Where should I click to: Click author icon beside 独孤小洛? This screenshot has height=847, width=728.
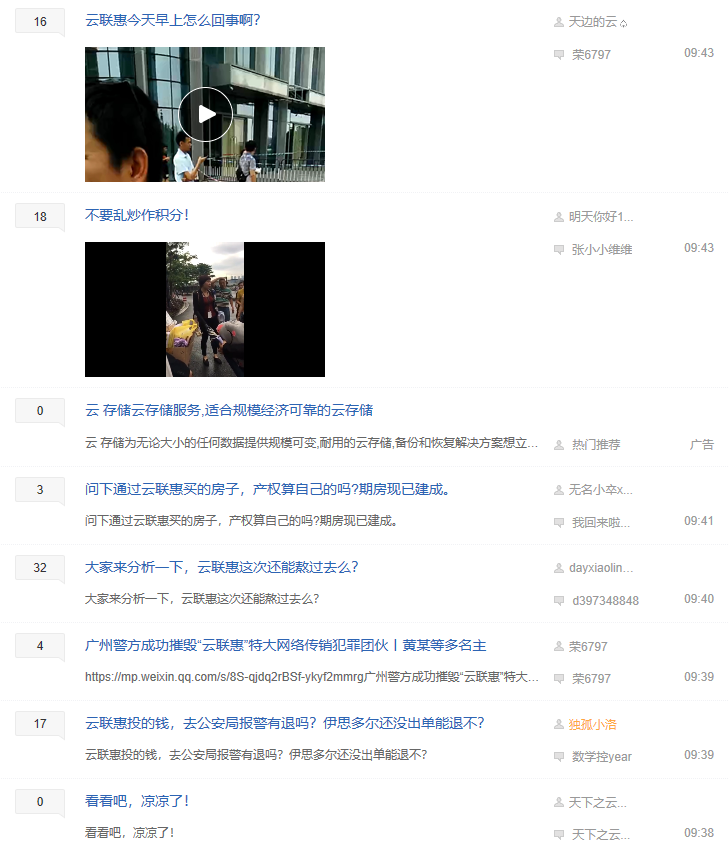click(559, 724)
